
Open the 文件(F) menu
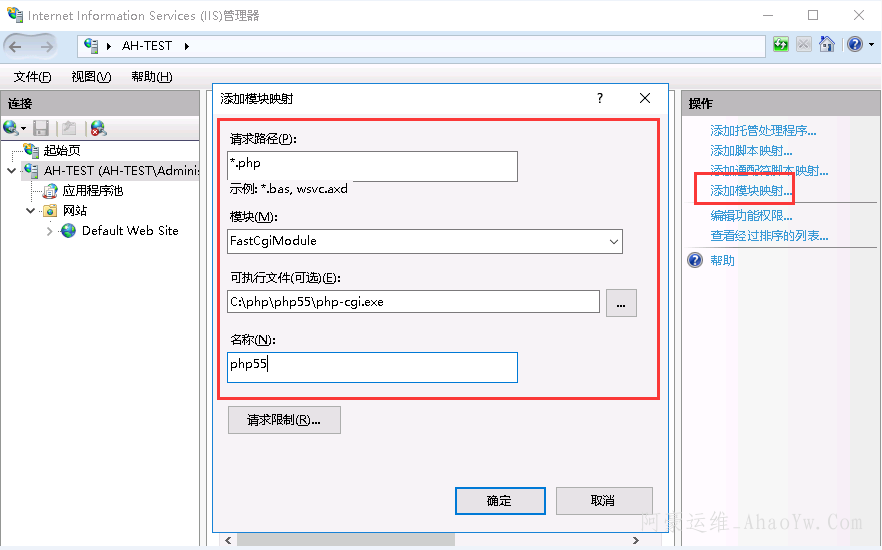coord(32,77)
